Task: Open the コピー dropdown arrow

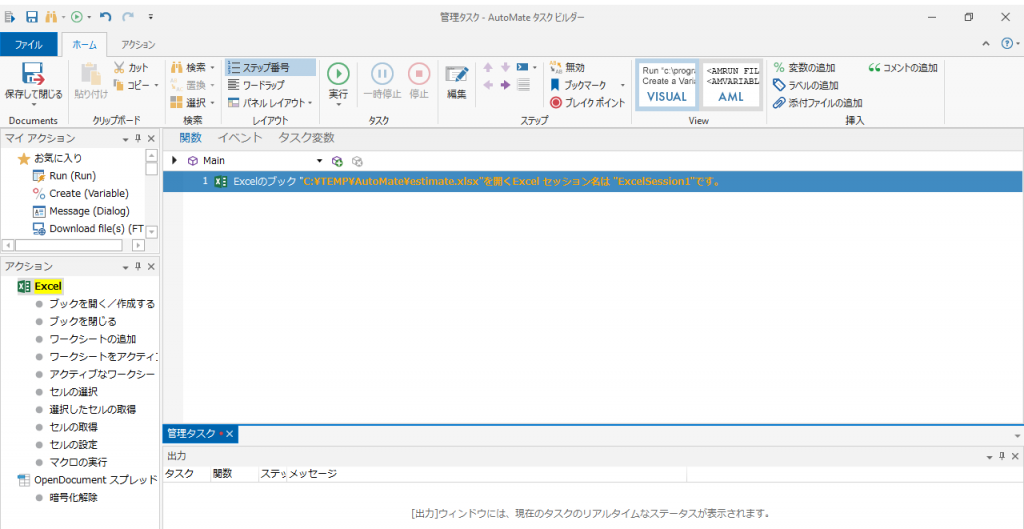Action: click(x=157, y=85)
